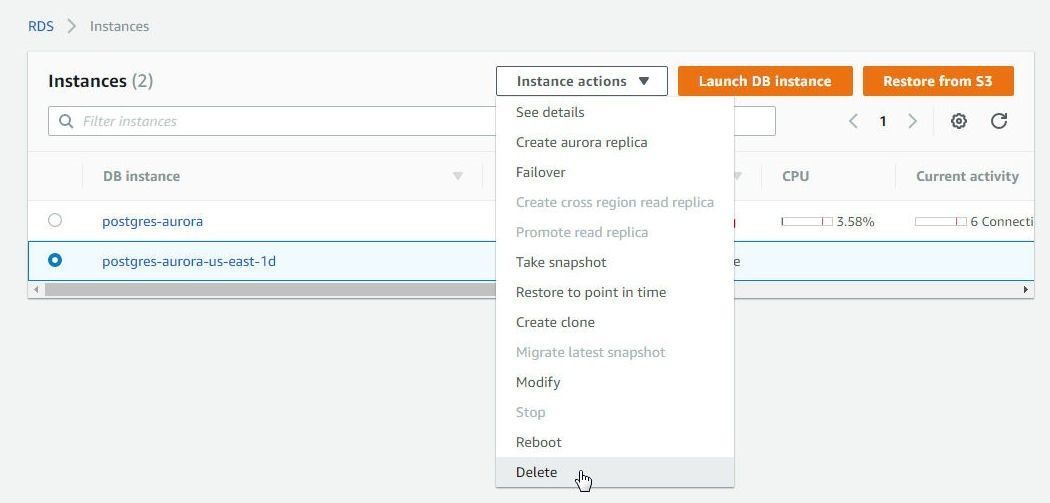Click the CPU column header
The image size is (1050, 503).
click(x=796, y=176)
